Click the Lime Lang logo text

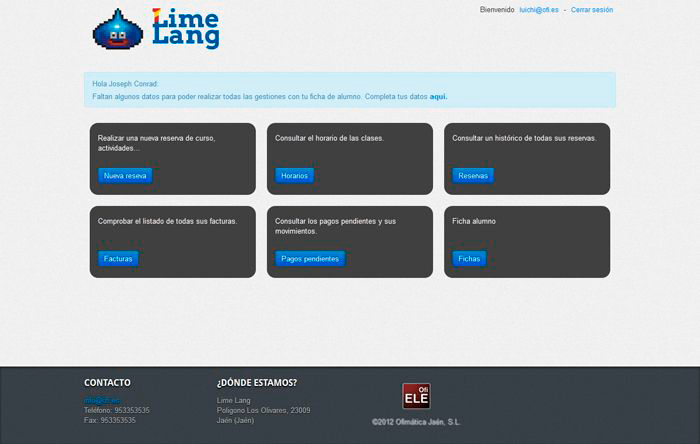coord(186,28)
